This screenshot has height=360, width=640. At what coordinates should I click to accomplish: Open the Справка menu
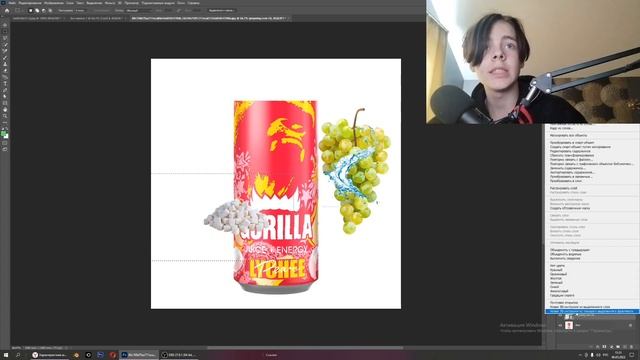point(193,3)
